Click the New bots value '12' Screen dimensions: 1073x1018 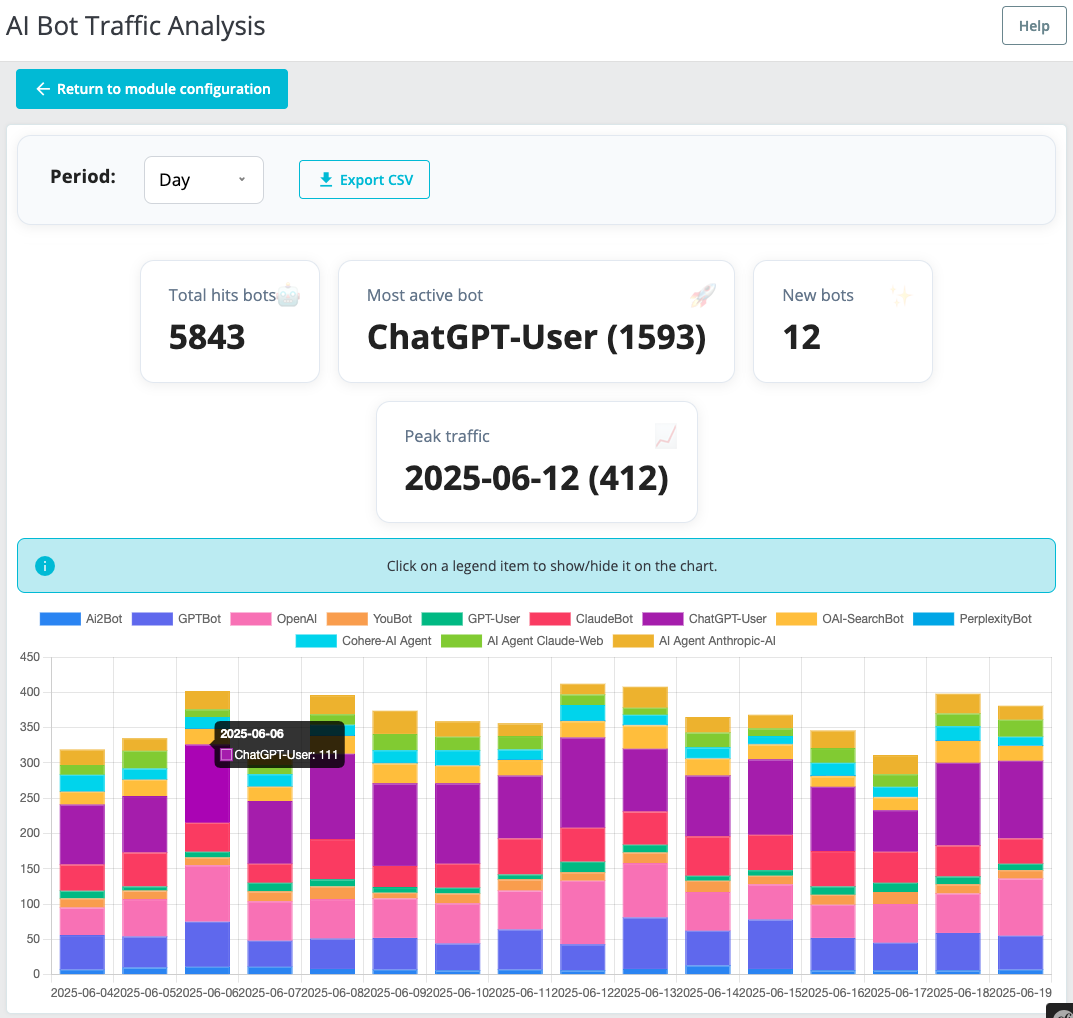[x=801, y=337]
